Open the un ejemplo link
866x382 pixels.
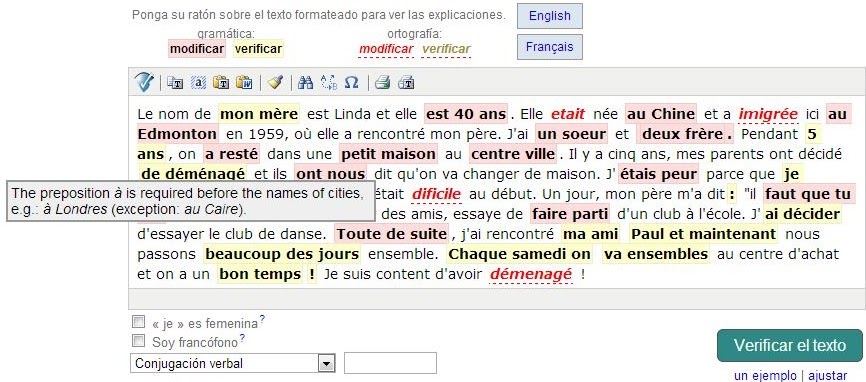tap(765, 375)
